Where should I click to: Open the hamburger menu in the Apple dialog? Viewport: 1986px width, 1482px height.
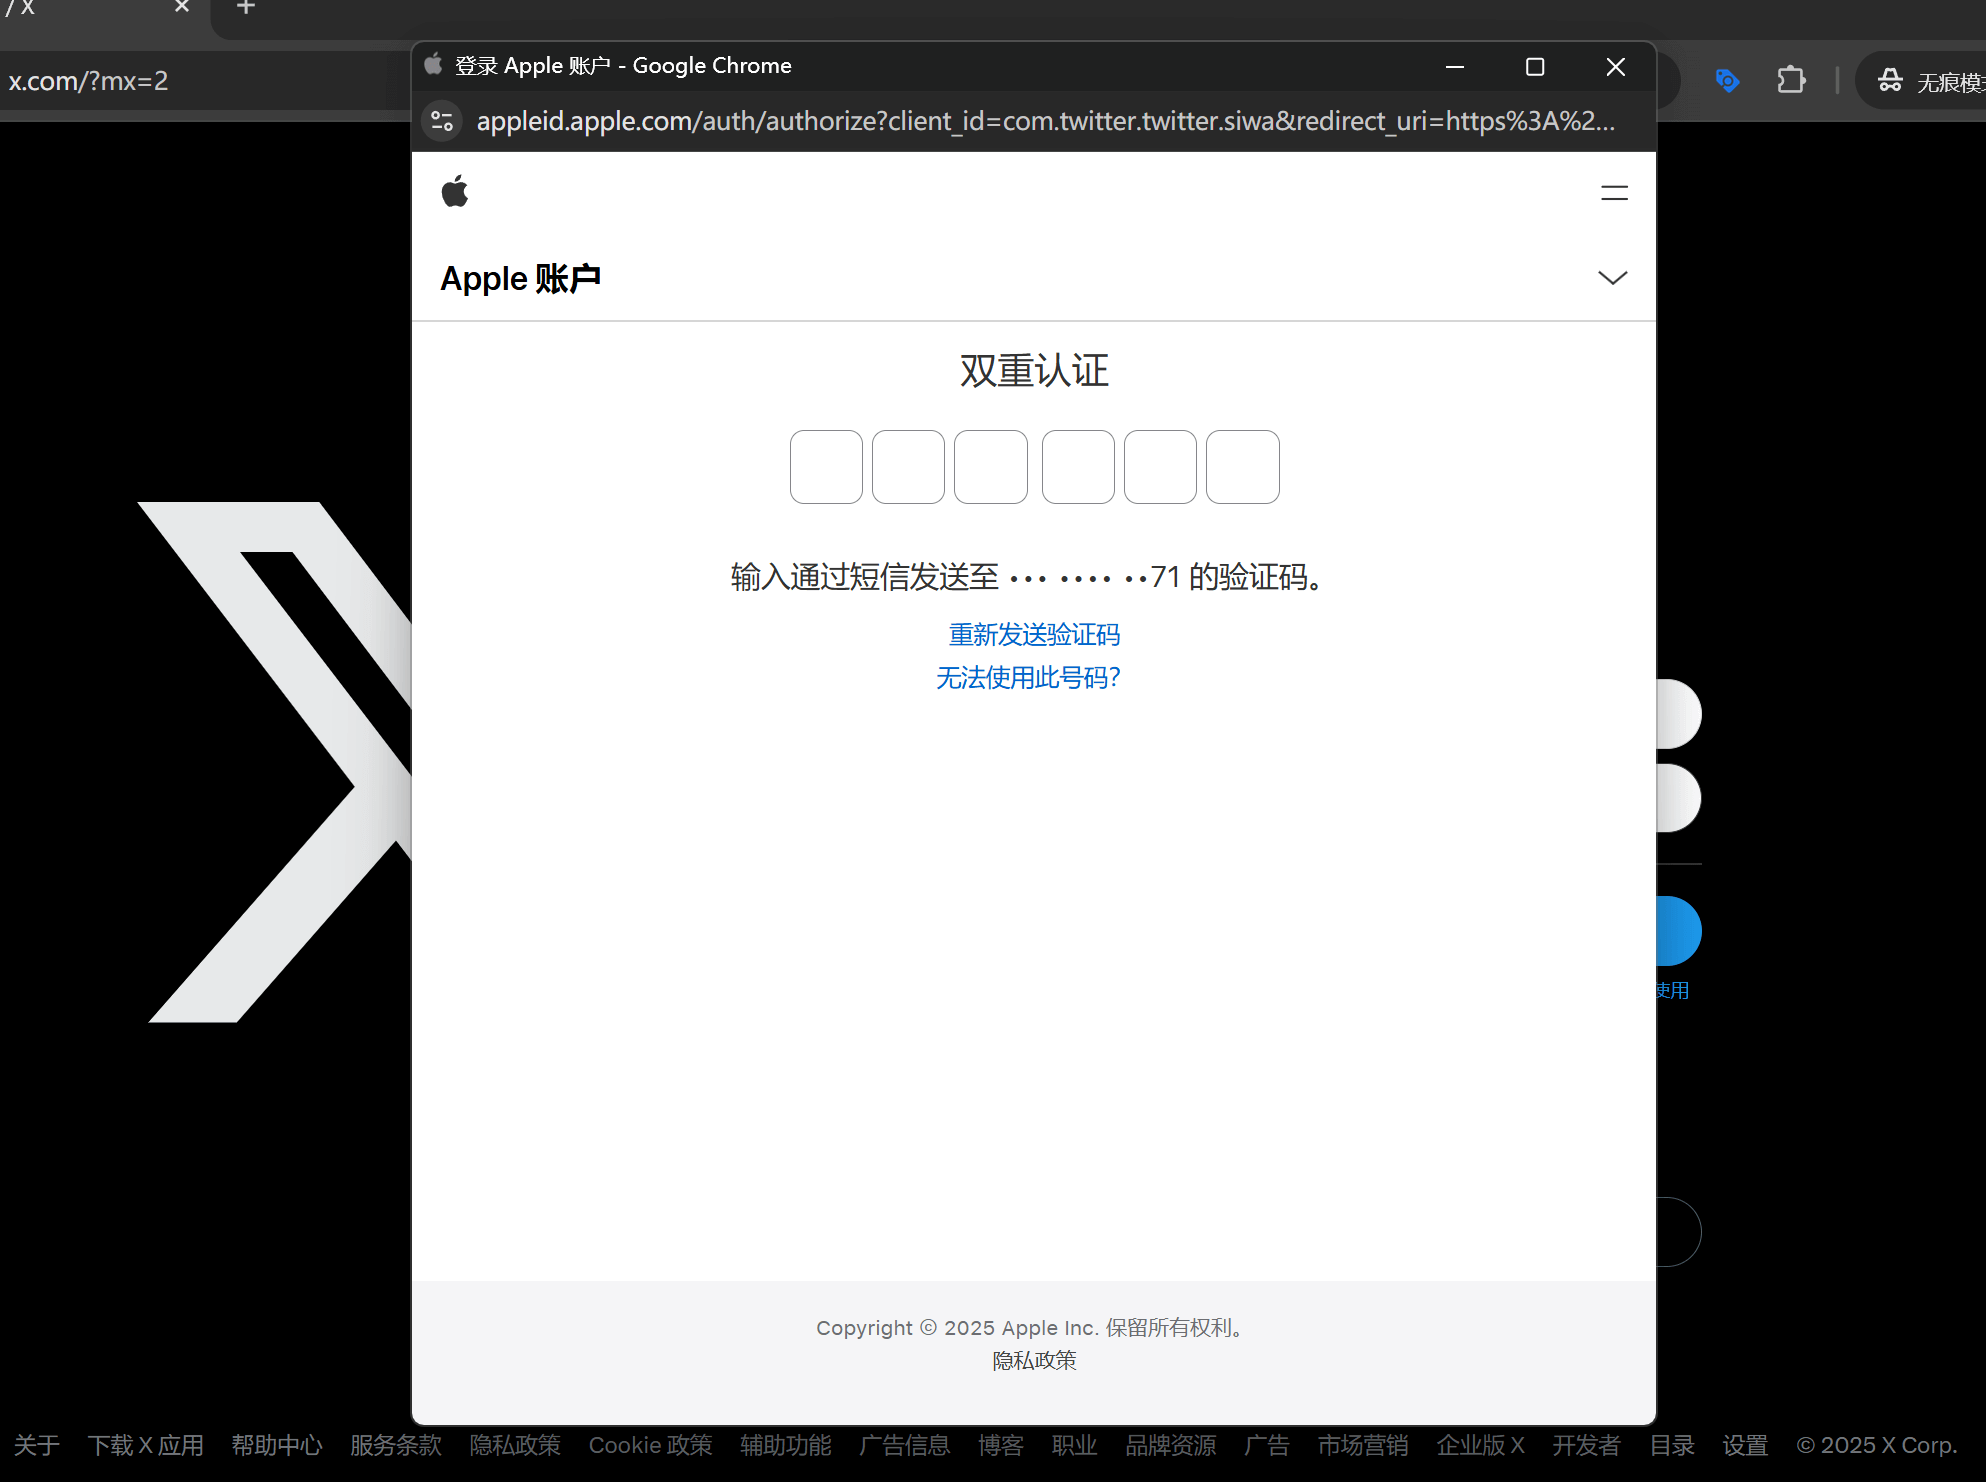click(x=1615, y=192)
